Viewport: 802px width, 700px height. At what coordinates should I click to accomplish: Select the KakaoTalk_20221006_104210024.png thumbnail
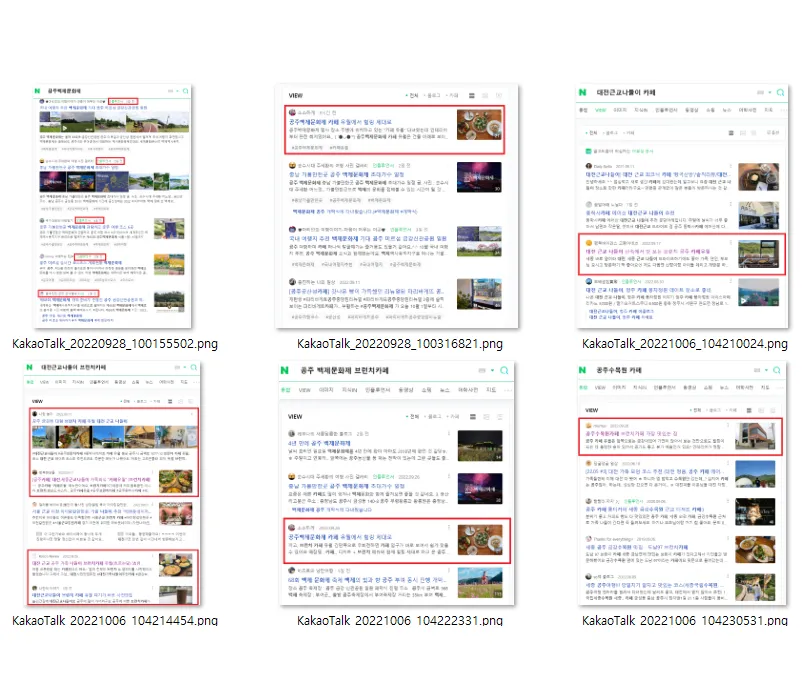[682, 206]
